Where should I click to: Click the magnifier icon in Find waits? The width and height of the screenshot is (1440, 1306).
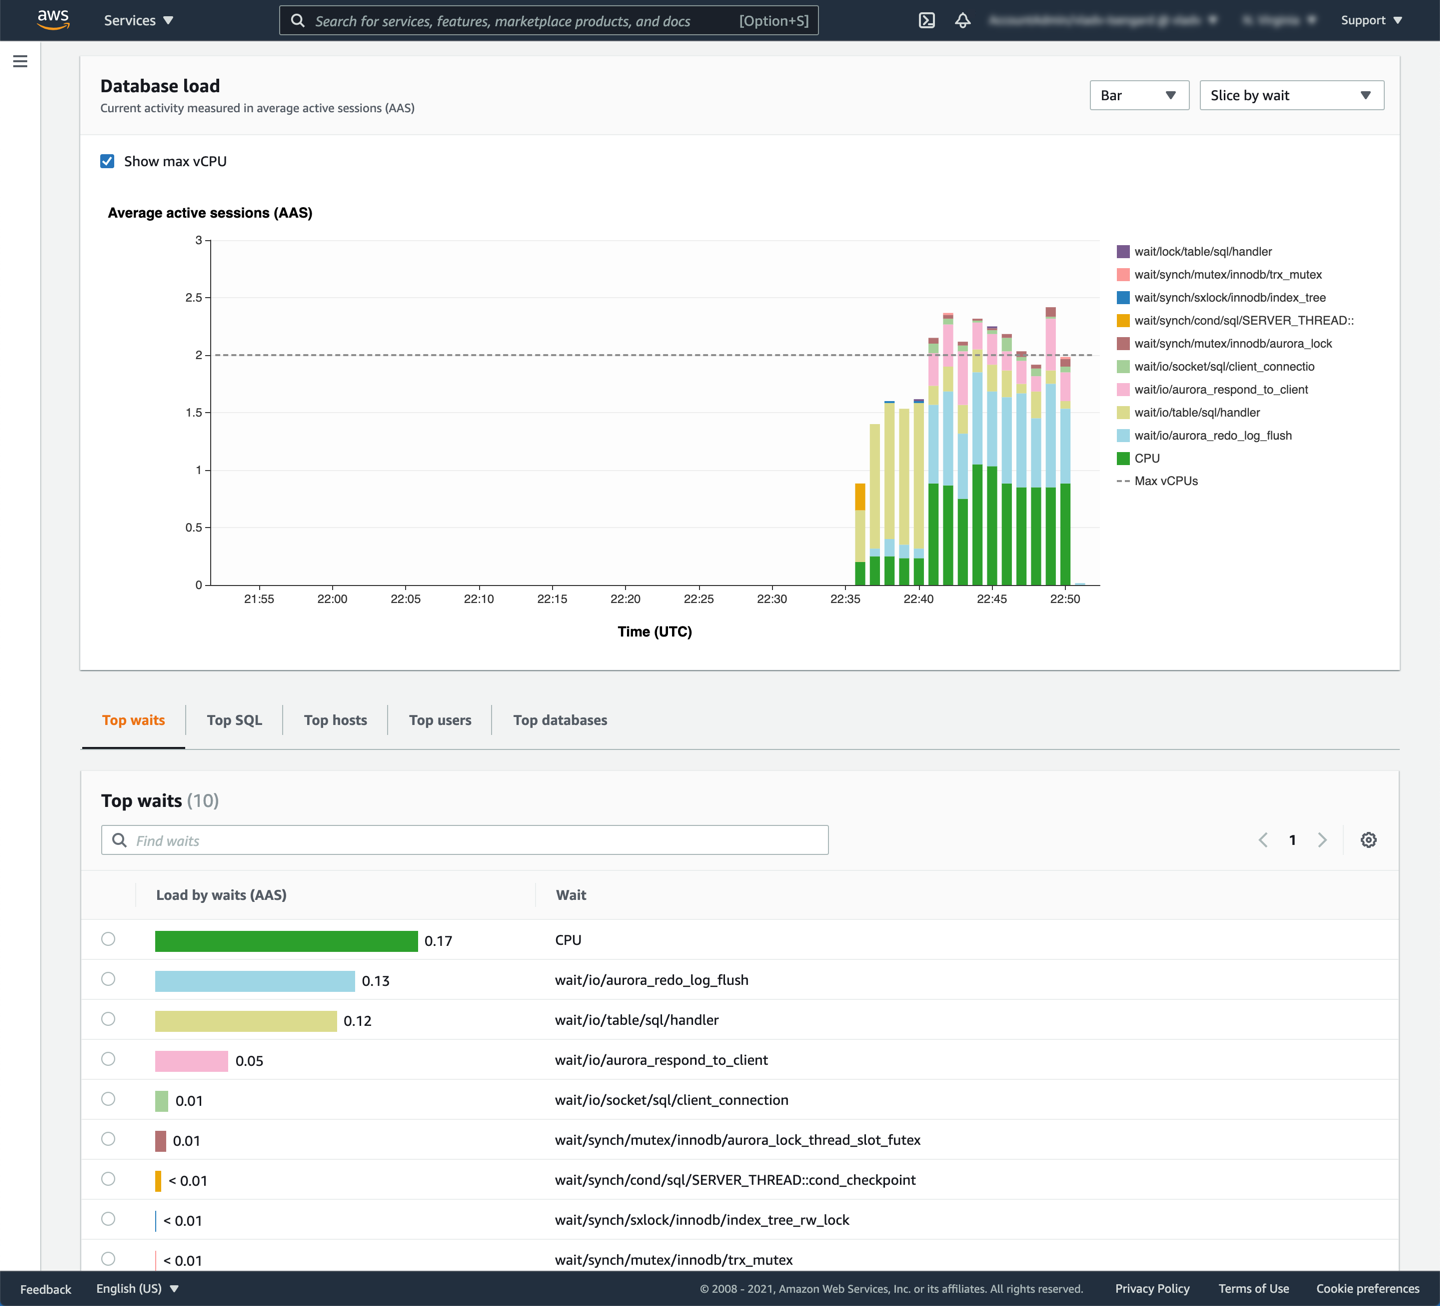(x=120, y=840)
